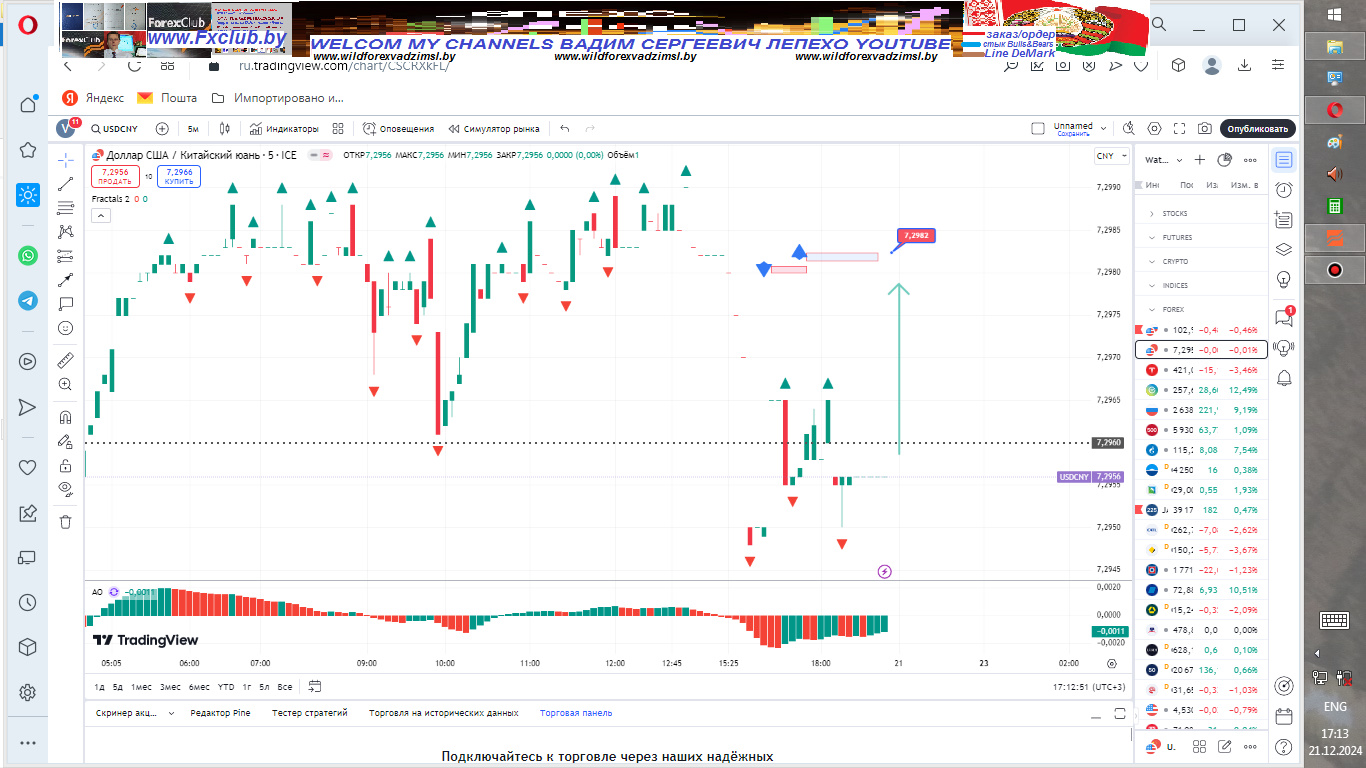Activate the chart zoom-in tool
The width and height of the screenshot is (1366, 768).
pos(66,384)
